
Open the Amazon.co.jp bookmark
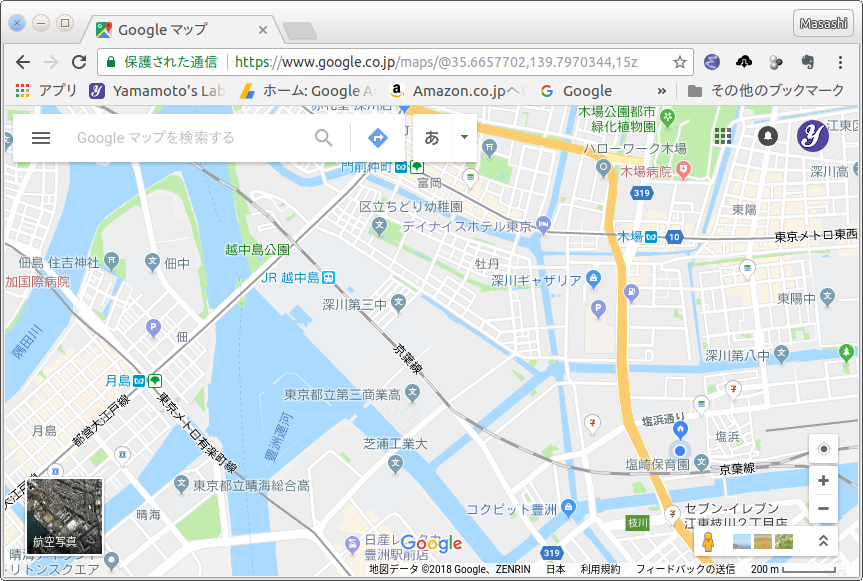(x=458, y=91)
